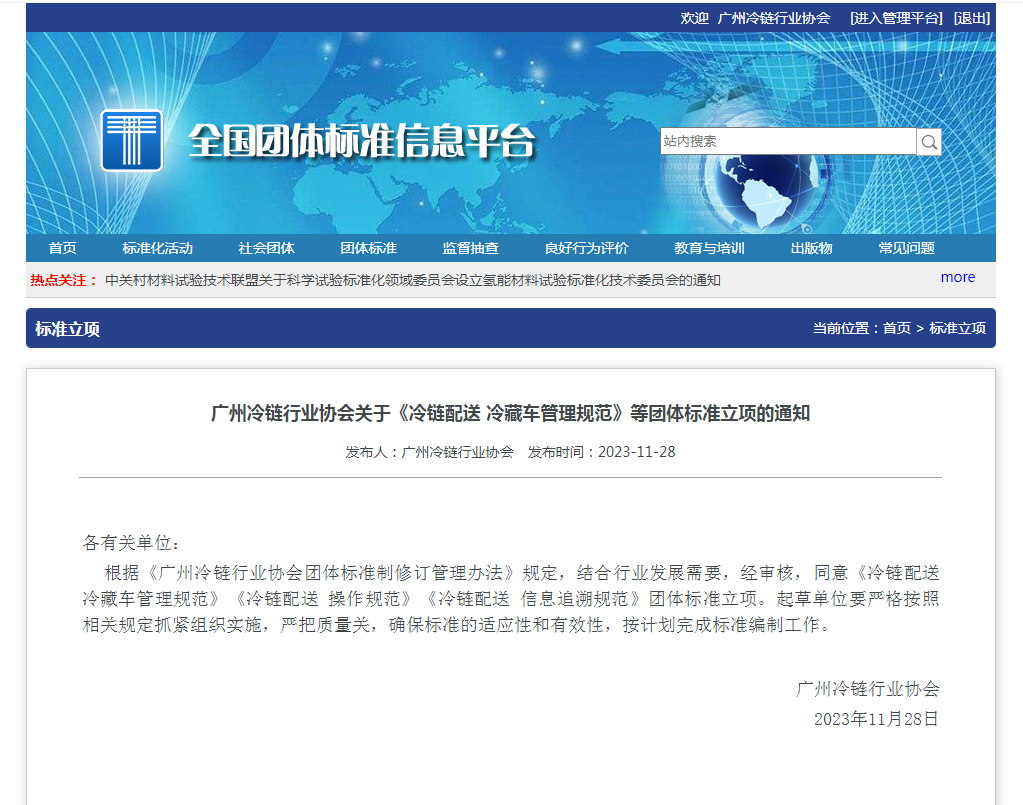Click the 广州冷链行业协会 username in top bar
The image size is (1023, 805).
coord(774,18)
